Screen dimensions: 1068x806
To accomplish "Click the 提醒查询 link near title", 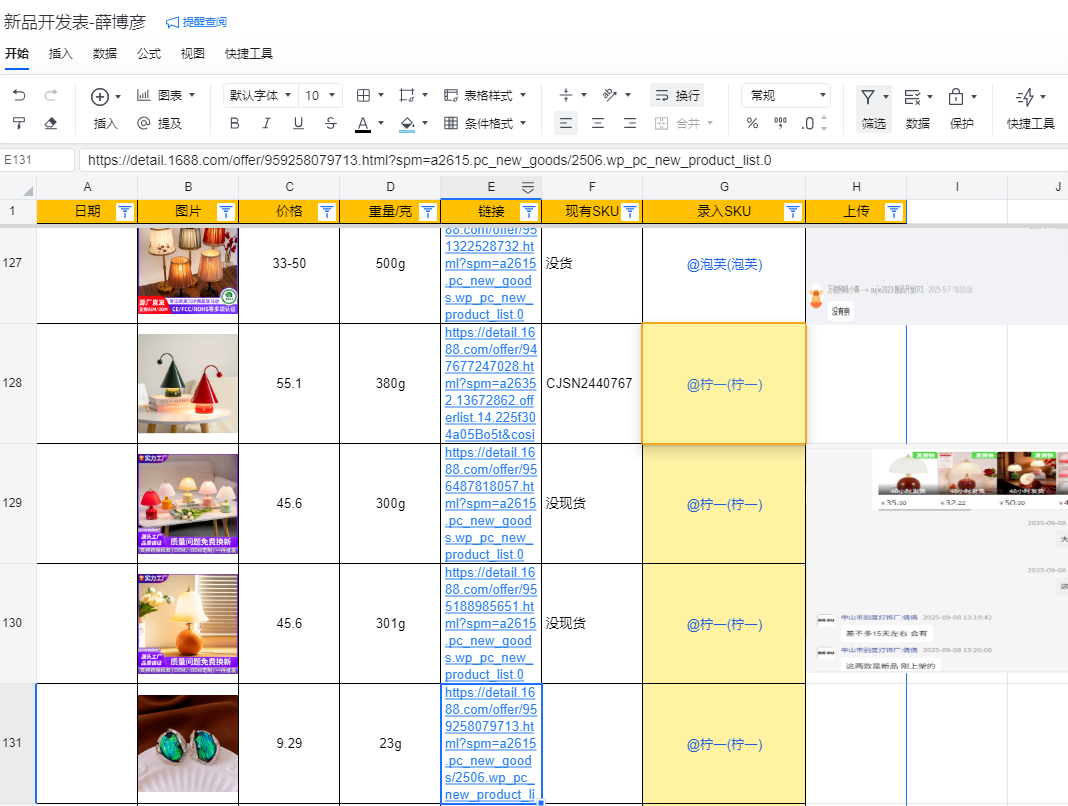I will [196, 22].
